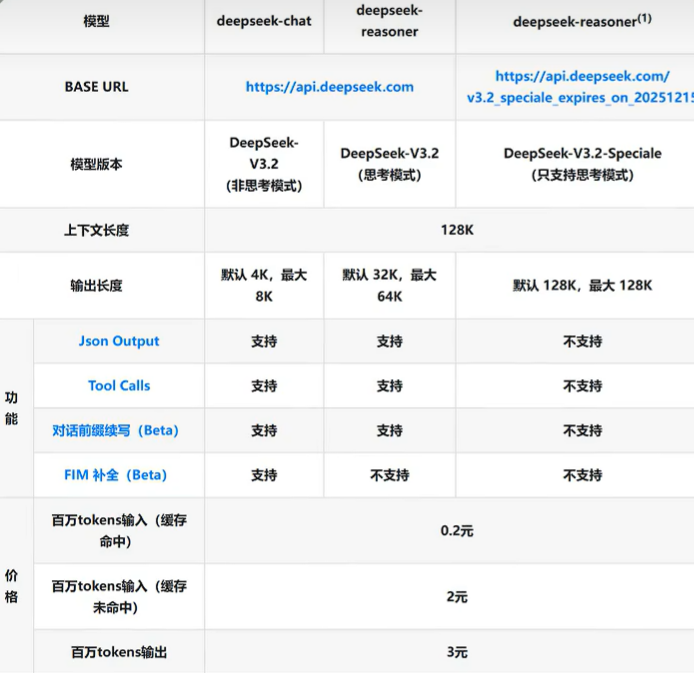Viewport: 694px width, 673px height.
Task: Select the 百万tokens输入（缓存未命中）label
Action: tap(119, 596)
